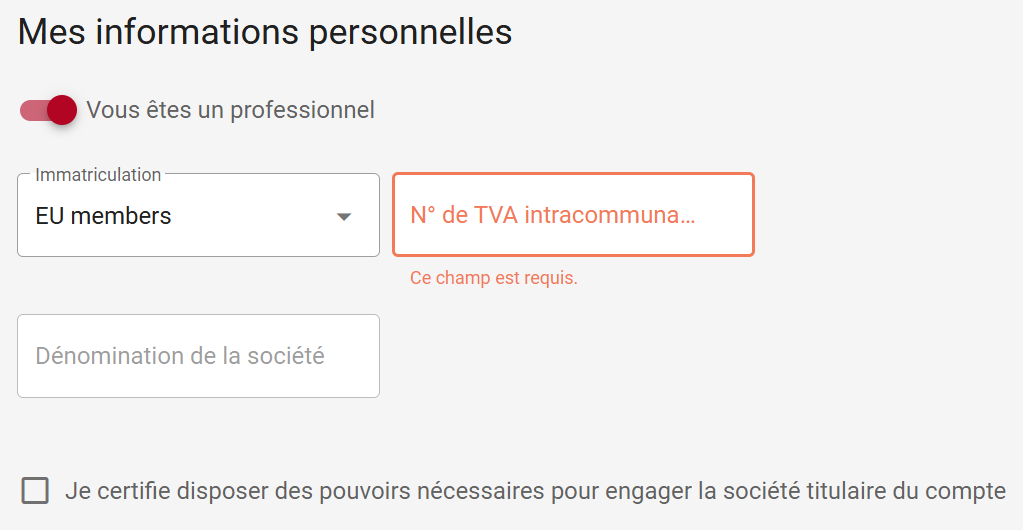Check the "Je certifie disposer des pouvoirs" checkbox
Screen dimensions: 1023x530
(x=35, y=491)
